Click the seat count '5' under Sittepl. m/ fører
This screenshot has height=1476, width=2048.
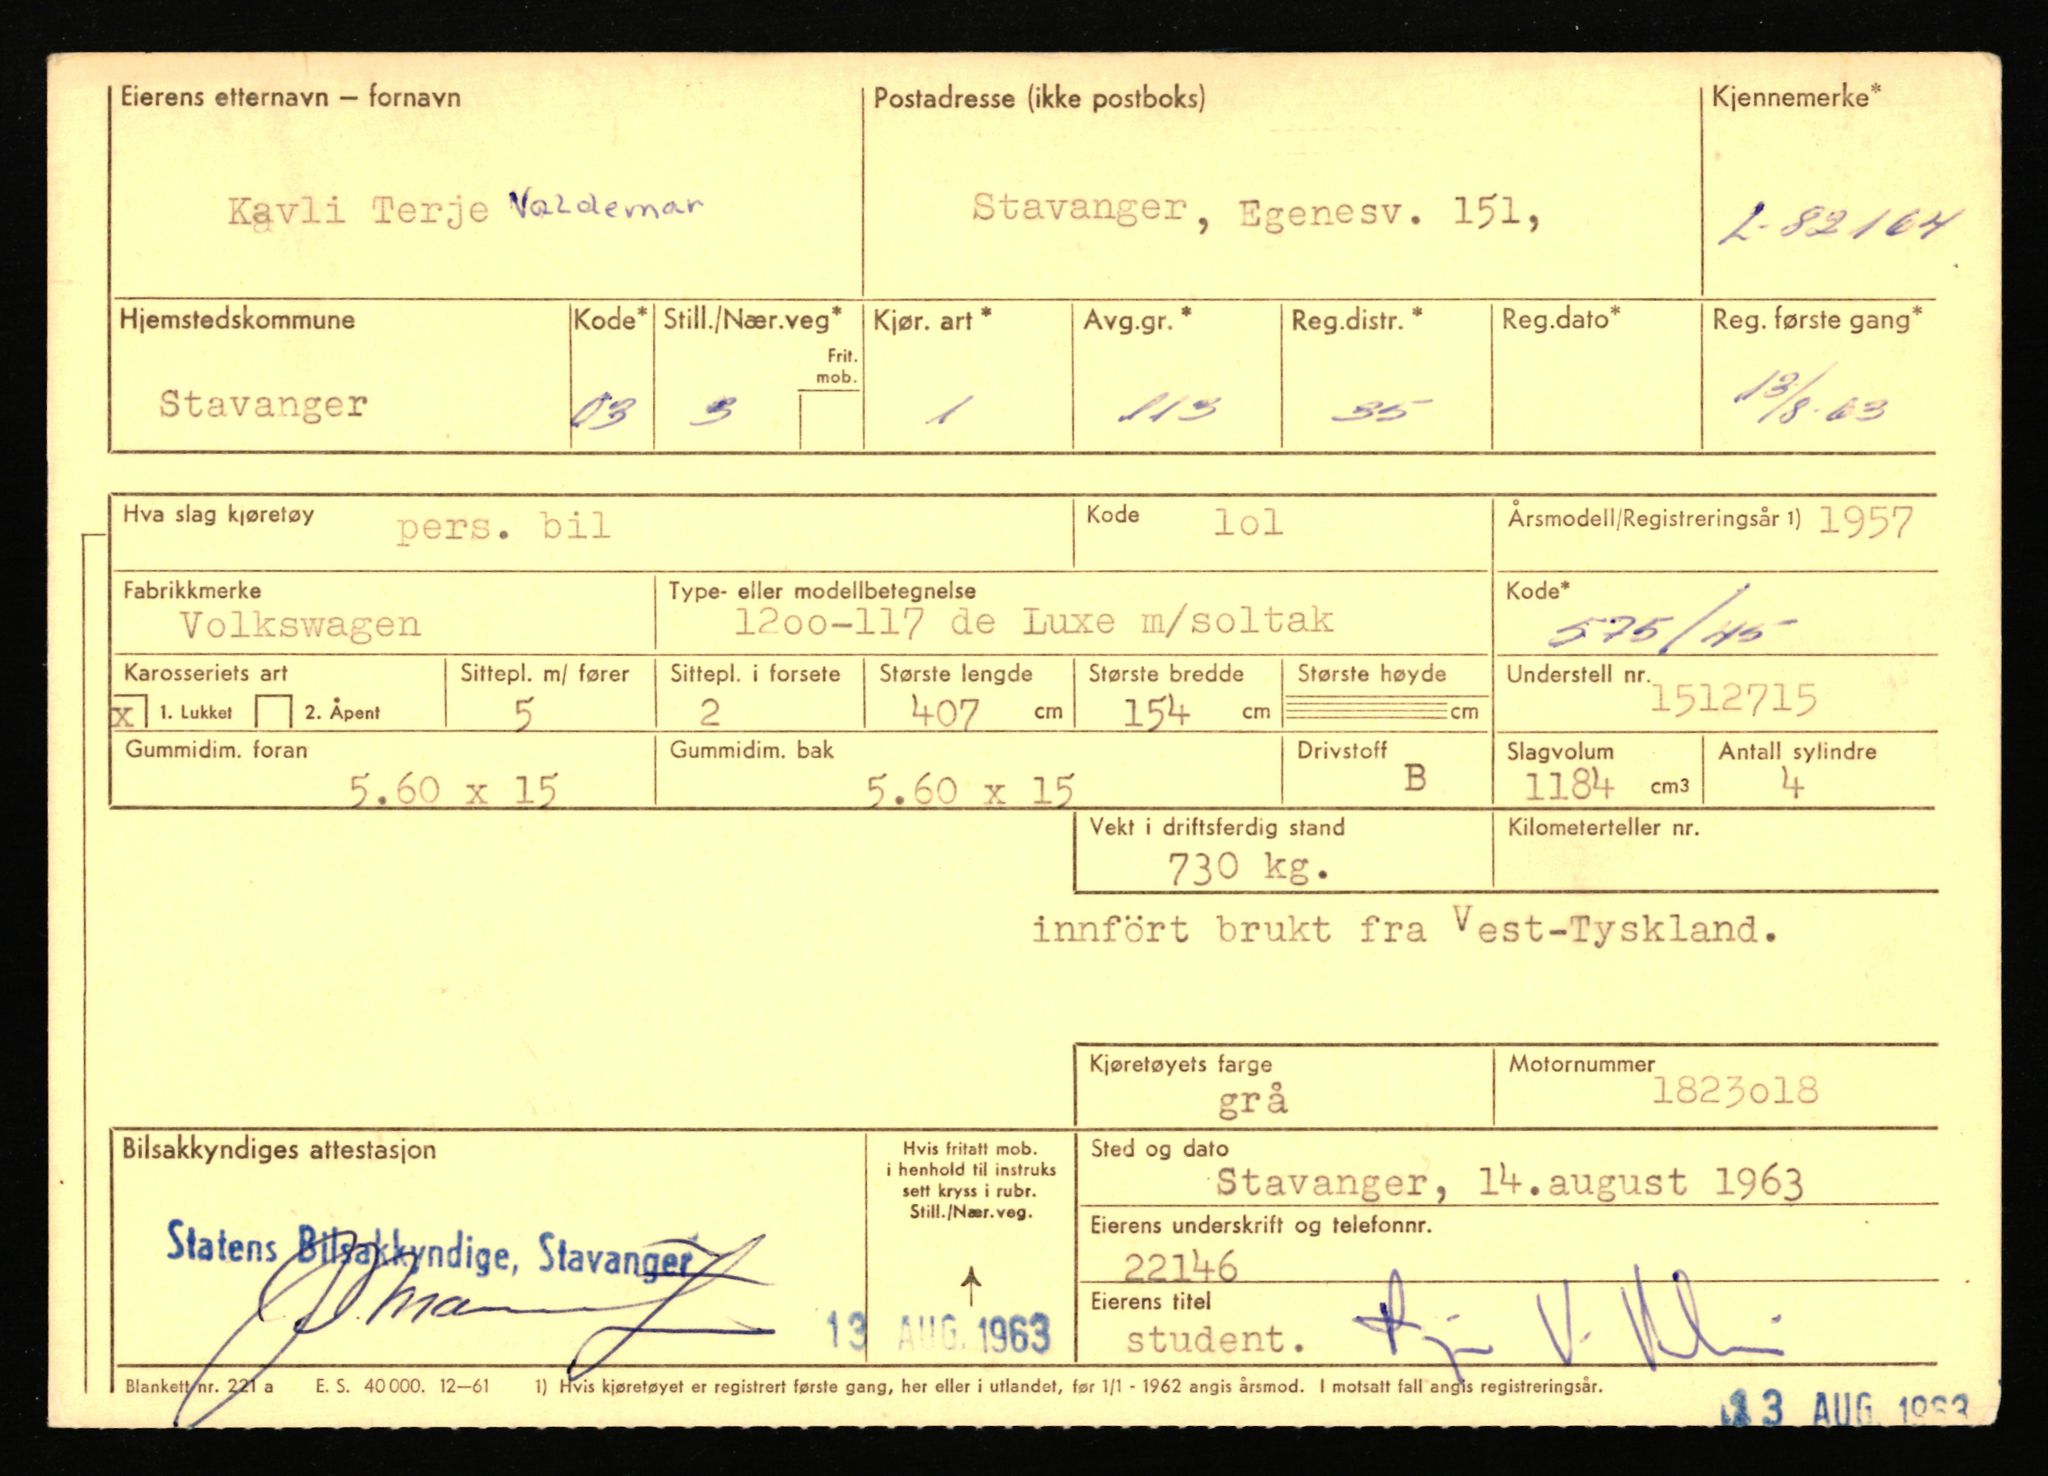(523, 713)
